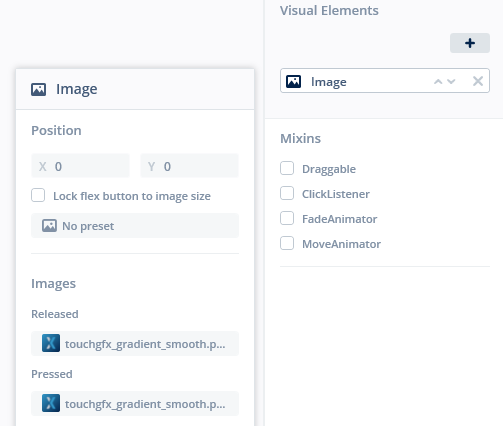Screen dimensions: 503x426
Task: Click the Pressed image thumbnail icon
Action: pyautogui.click(x=51, y=403)
